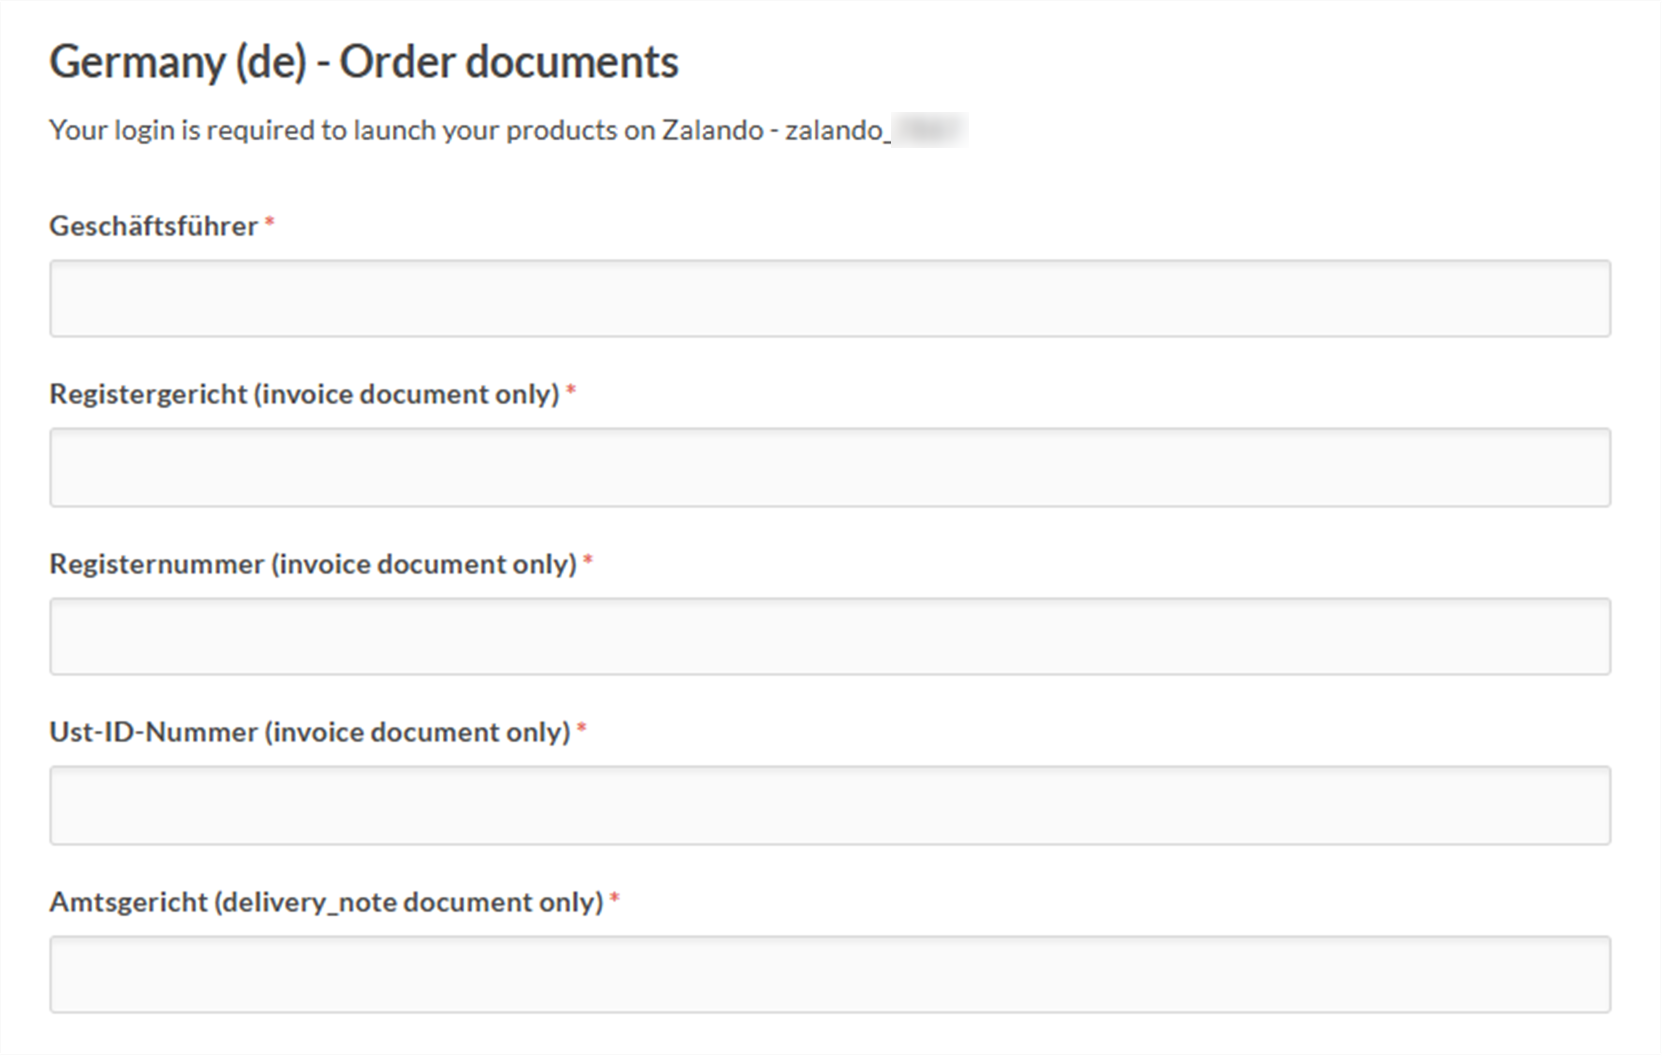Image resolution: width=1662 pixels, height=1056 pixels.
Task: Click the Amtsgericht (delivery_note document only) label
Action: pyautogui.click(x=328, y=901)
